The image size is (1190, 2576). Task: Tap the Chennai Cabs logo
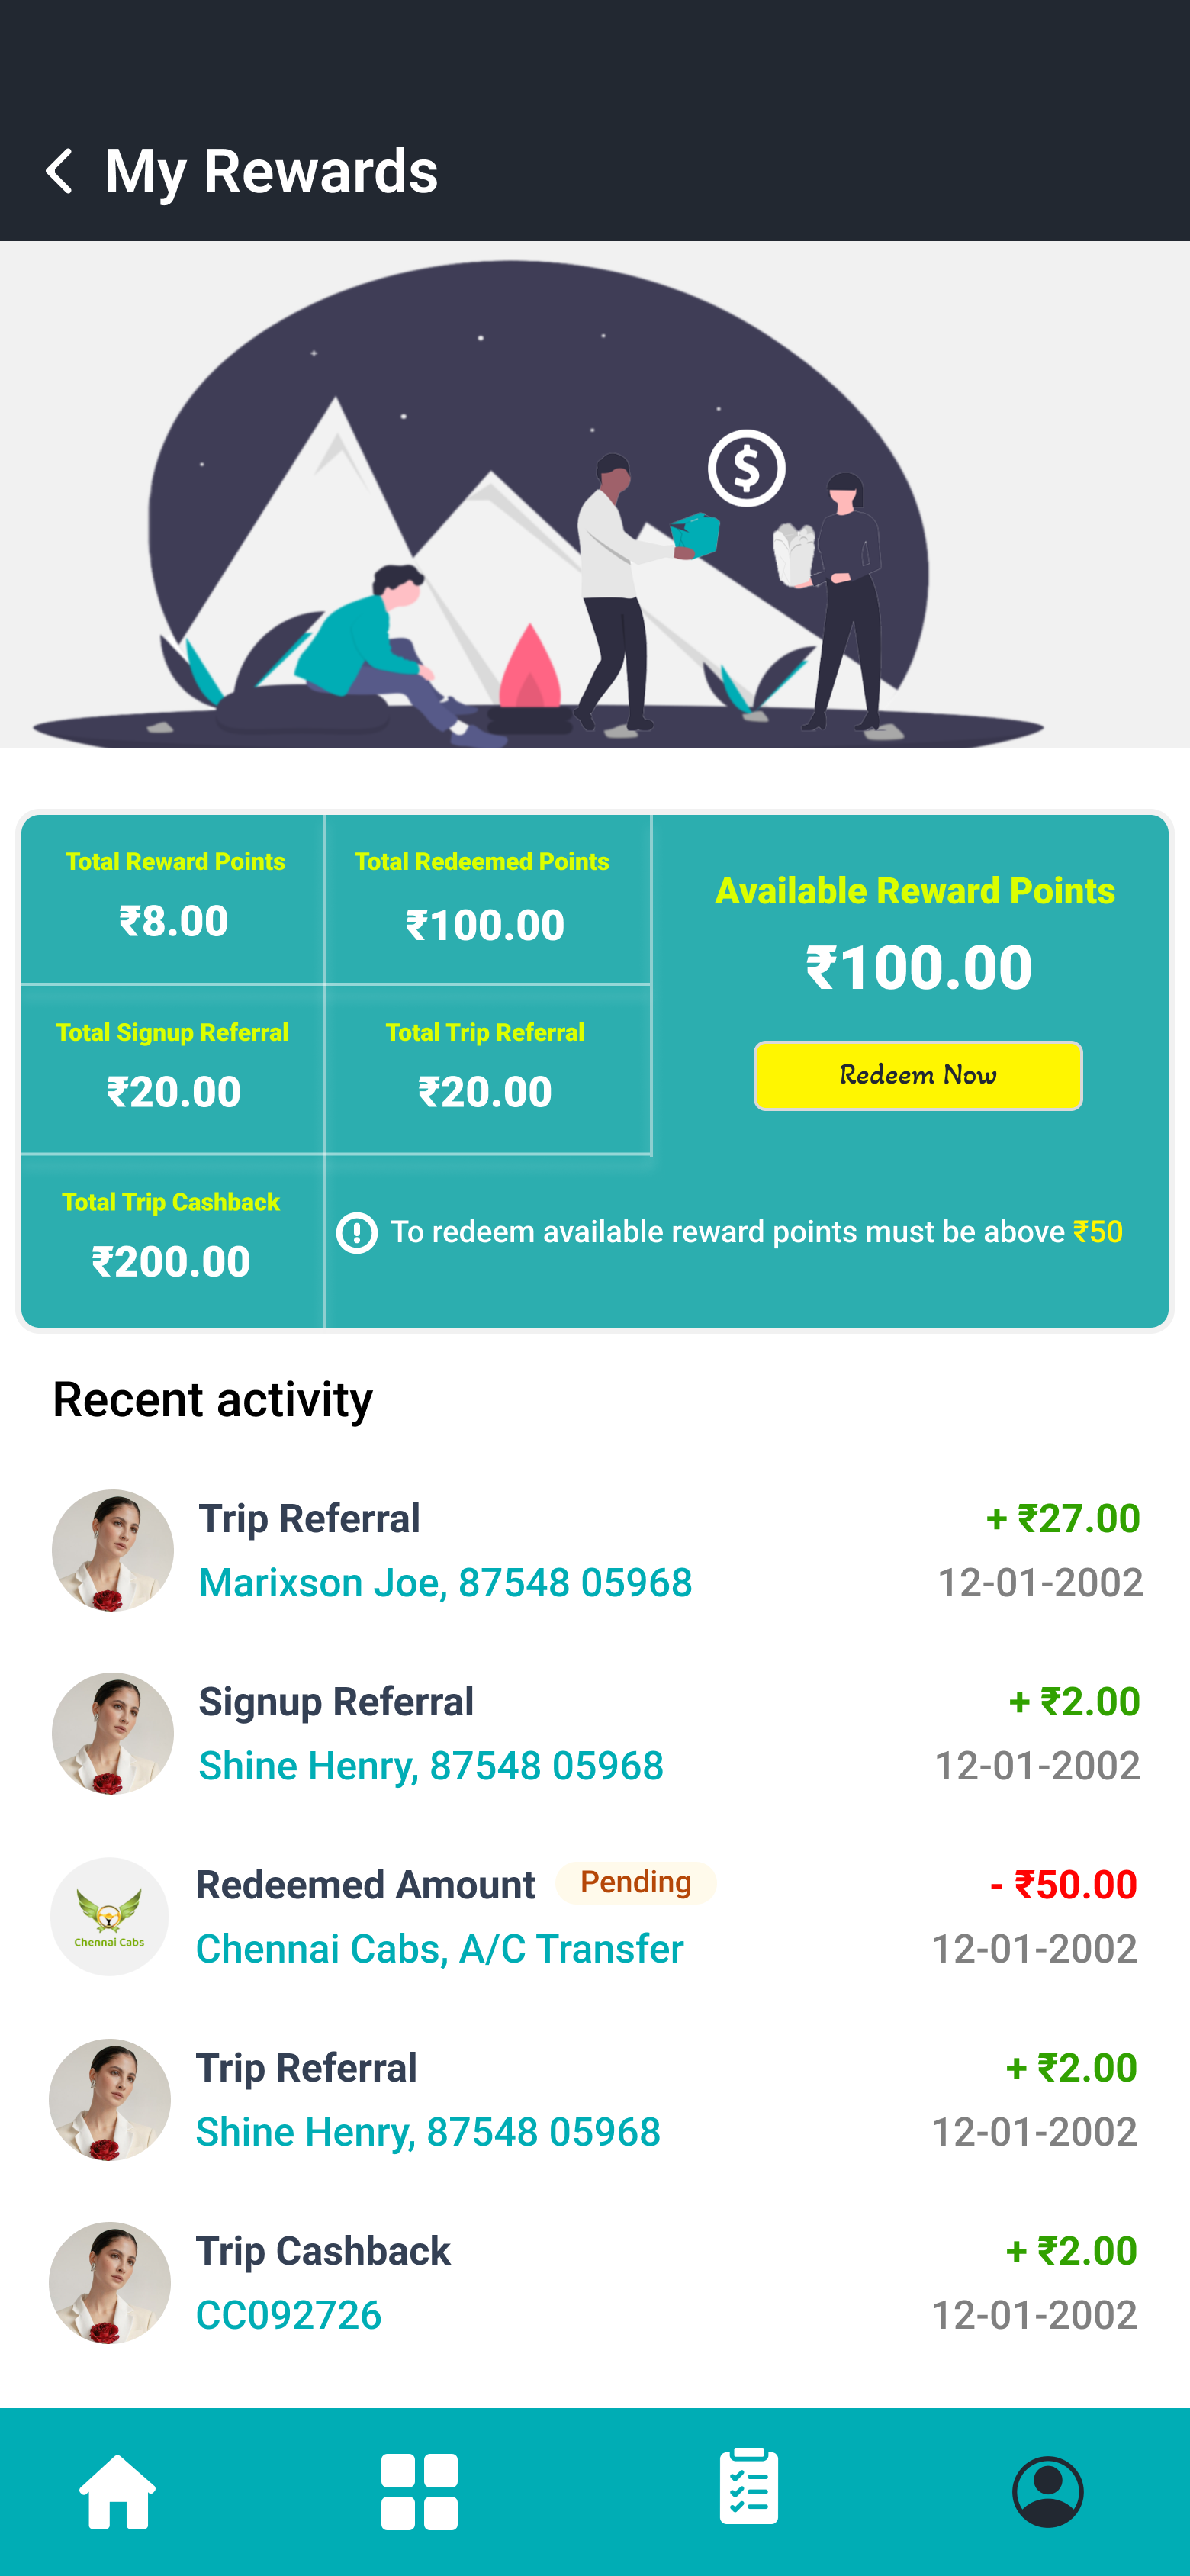coord(110,1916)
